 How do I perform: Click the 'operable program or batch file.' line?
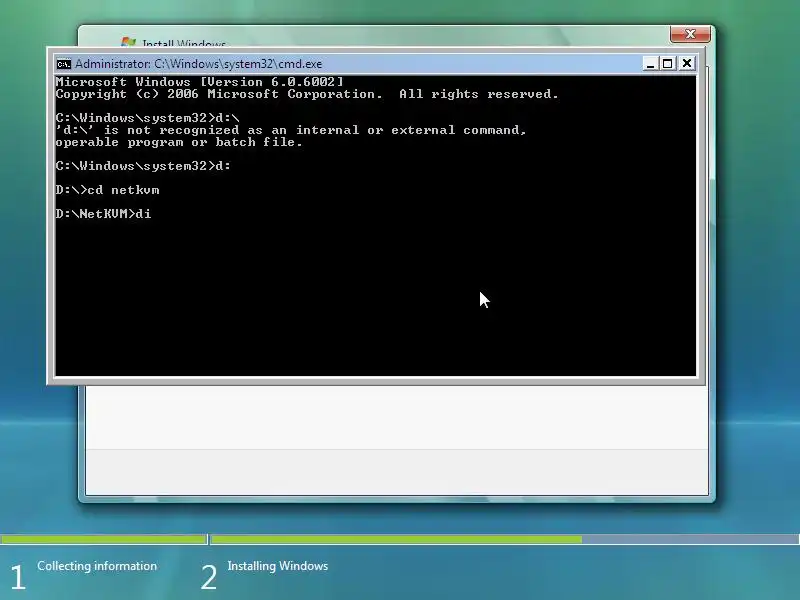click(x=179, y=142)
